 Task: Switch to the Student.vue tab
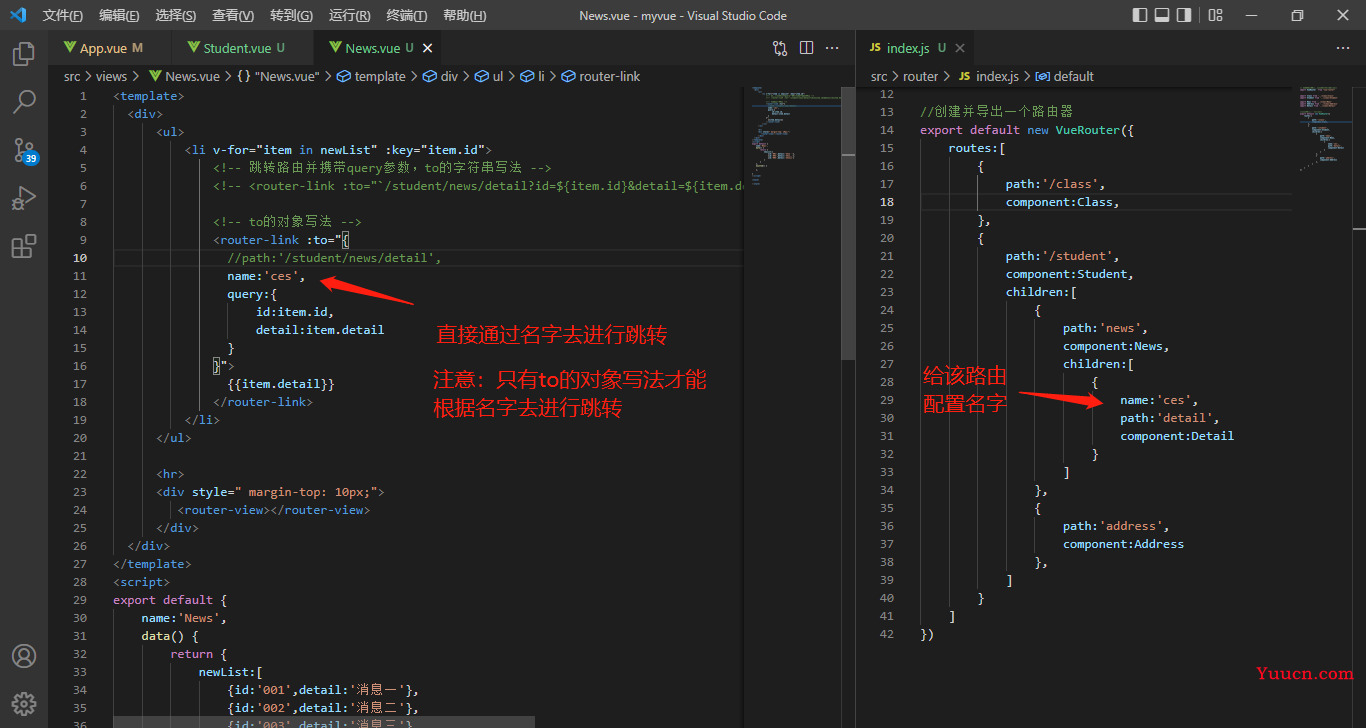(x=243, y=48)
